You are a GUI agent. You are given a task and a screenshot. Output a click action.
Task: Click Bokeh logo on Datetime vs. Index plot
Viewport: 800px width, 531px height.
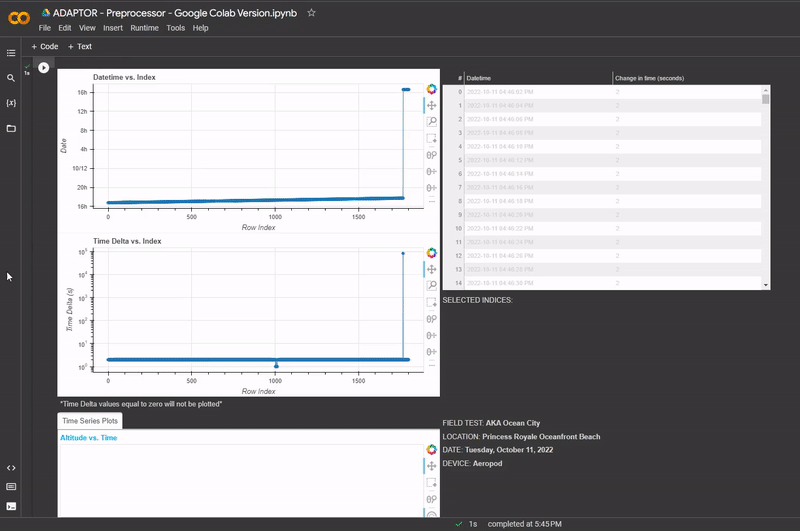(x=432, y=89)
